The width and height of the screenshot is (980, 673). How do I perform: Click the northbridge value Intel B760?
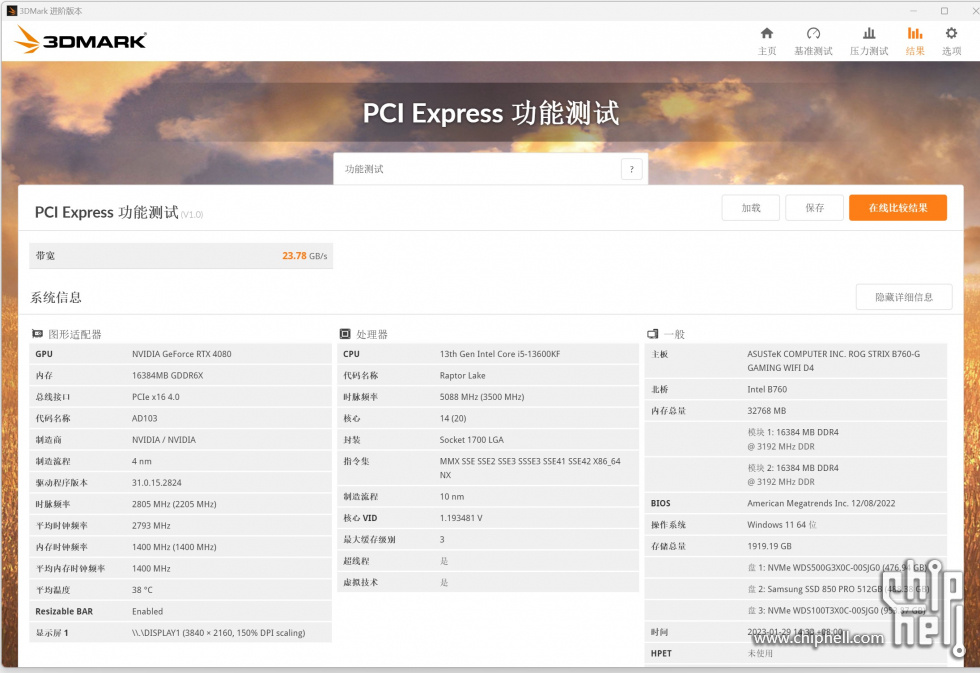click(x=767, y=389)
